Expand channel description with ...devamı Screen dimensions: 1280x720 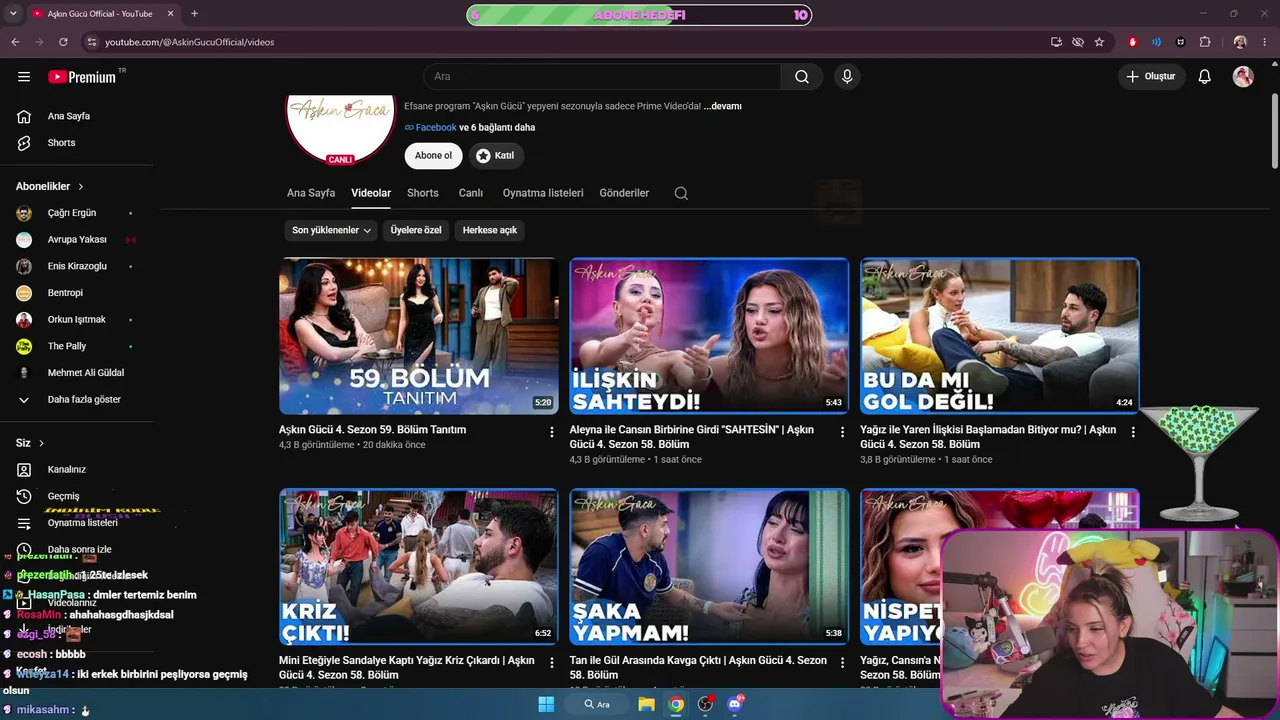722,106
